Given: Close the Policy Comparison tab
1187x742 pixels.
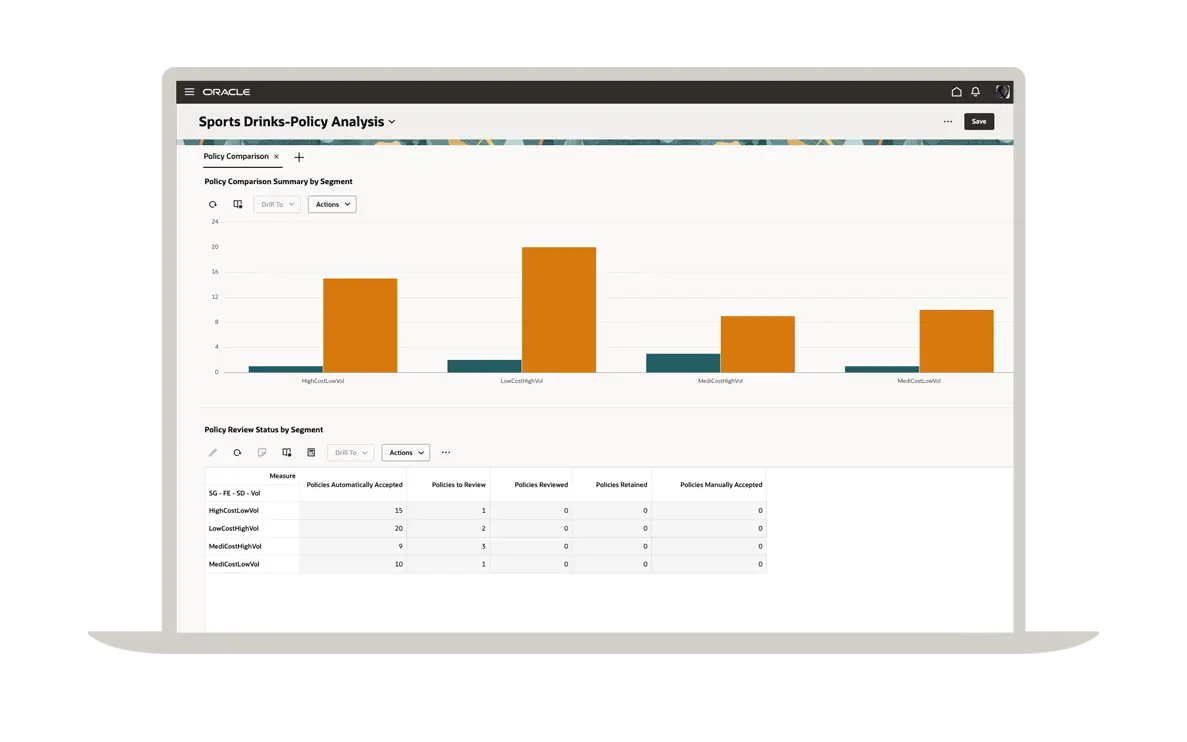Looking at the screenshot, I should [x=277, y=157].
